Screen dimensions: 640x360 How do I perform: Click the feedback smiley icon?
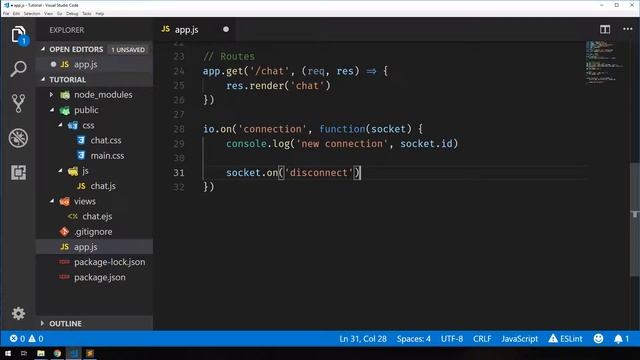click(598, 338)
